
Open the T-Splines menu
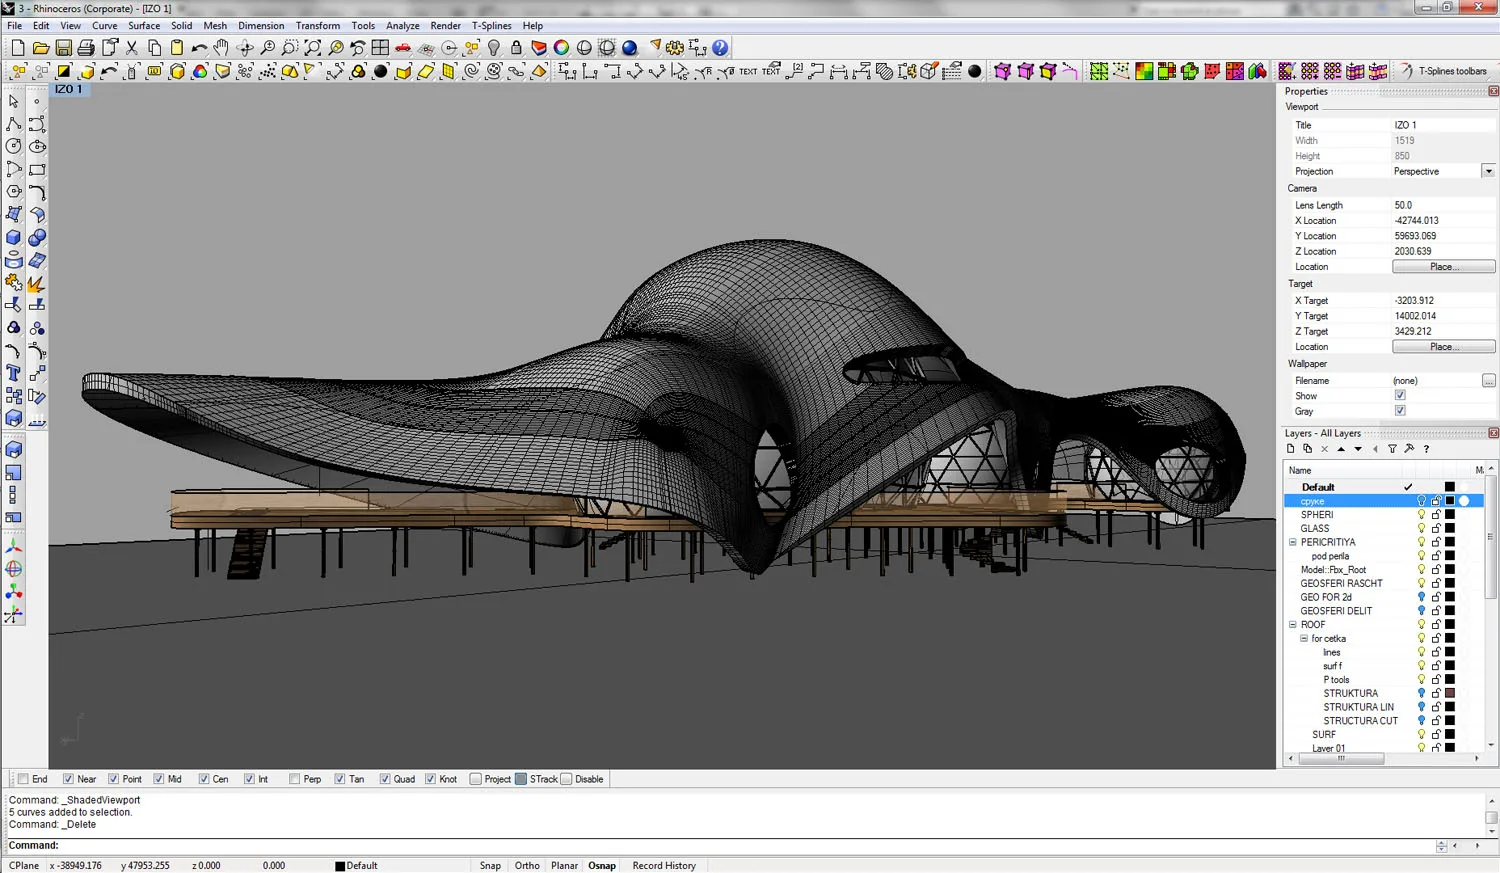491,26
